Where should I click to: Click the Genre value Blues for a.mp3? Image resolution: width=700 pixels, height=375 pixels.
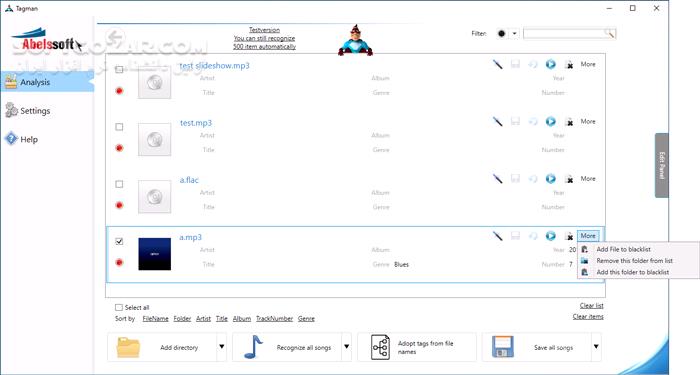(401, 264)
